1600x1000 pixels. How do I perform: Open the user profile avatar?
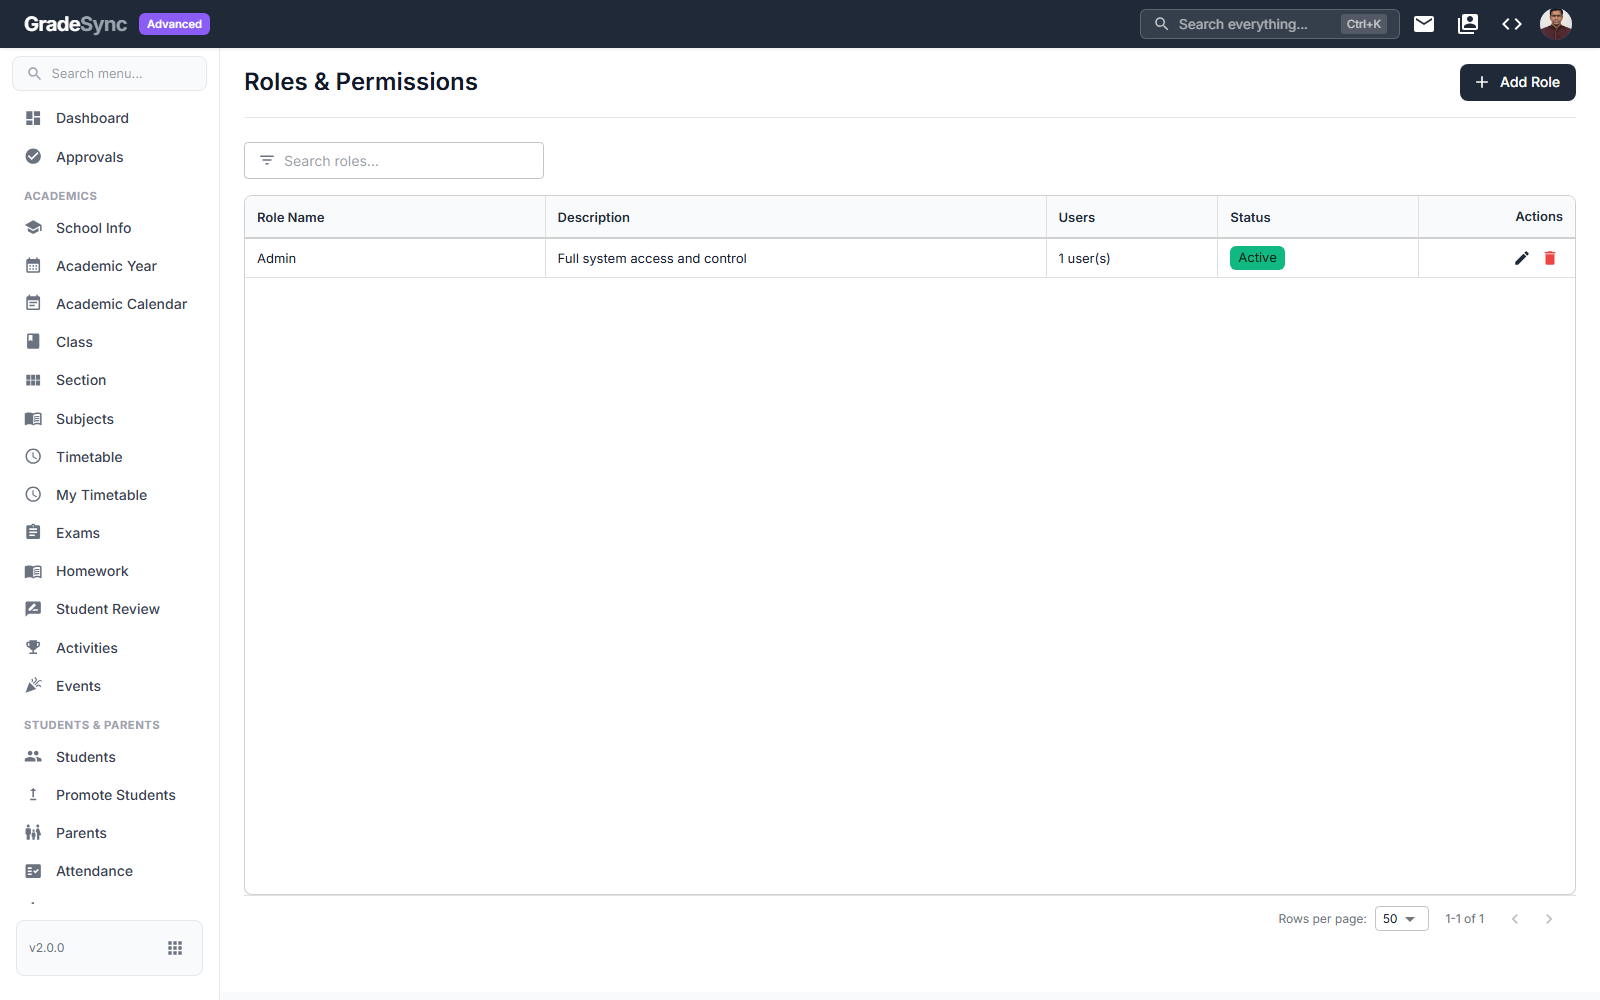pyautogui.click(x=1556, y=24)
